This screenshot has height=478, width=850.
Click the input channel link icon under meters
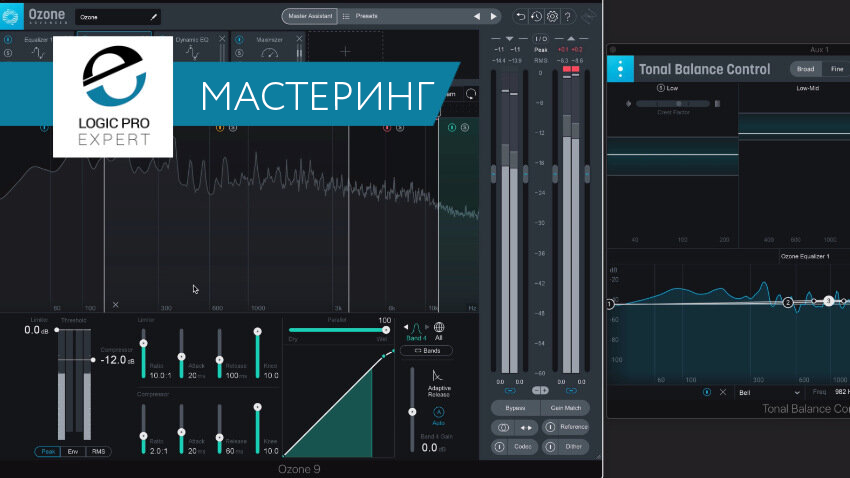point(510,390)
